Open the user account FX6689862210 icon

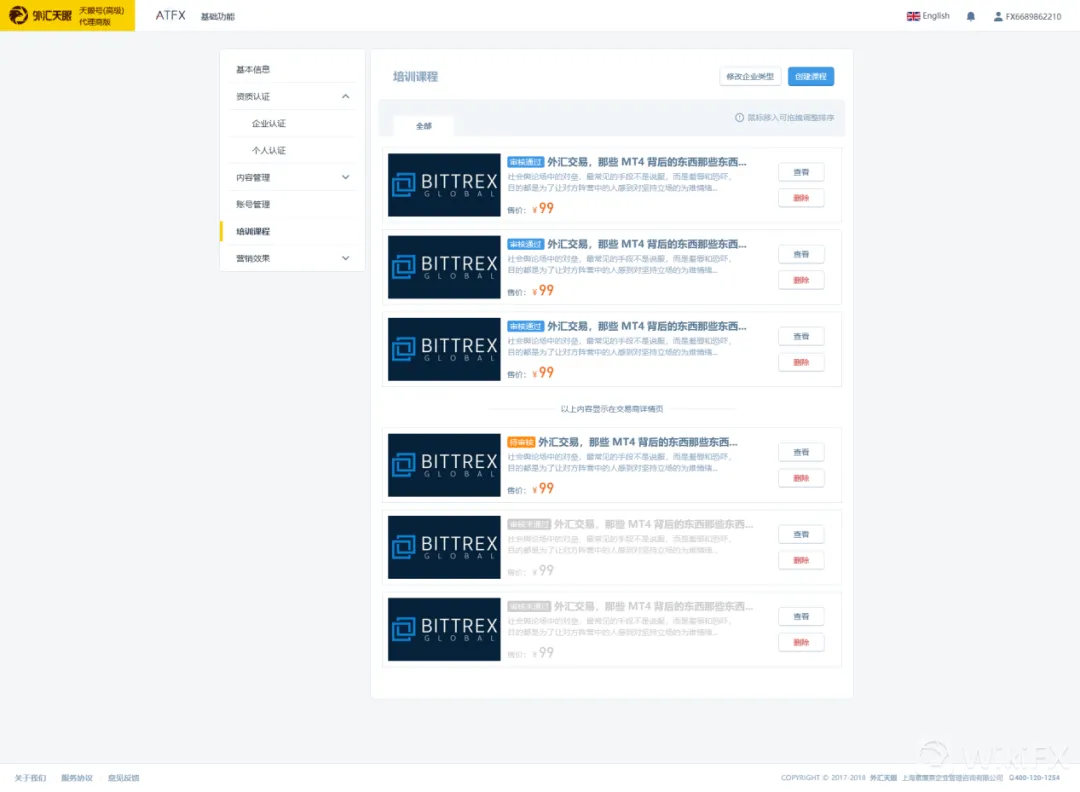998,17
